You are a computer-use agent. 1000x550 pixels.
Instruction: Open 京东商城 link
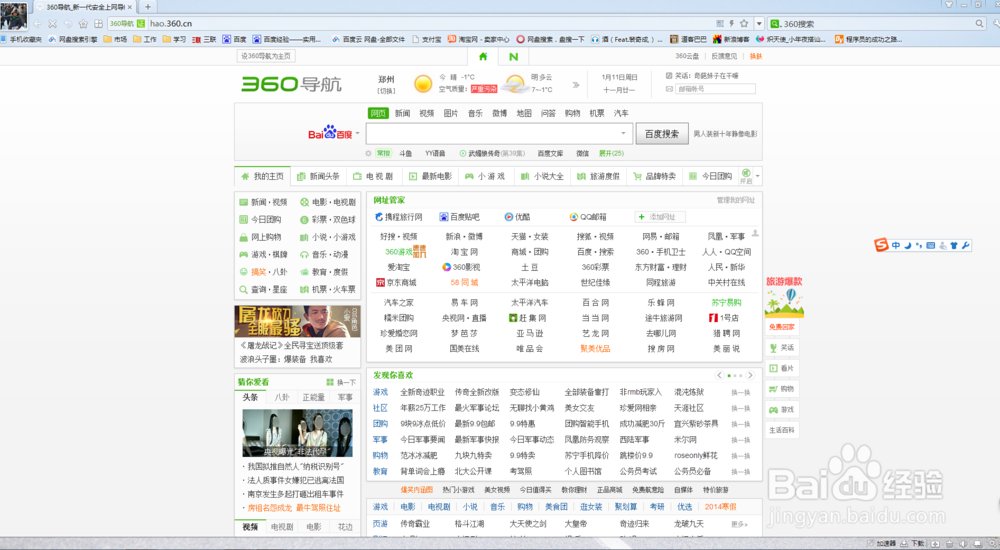(396, 283)
